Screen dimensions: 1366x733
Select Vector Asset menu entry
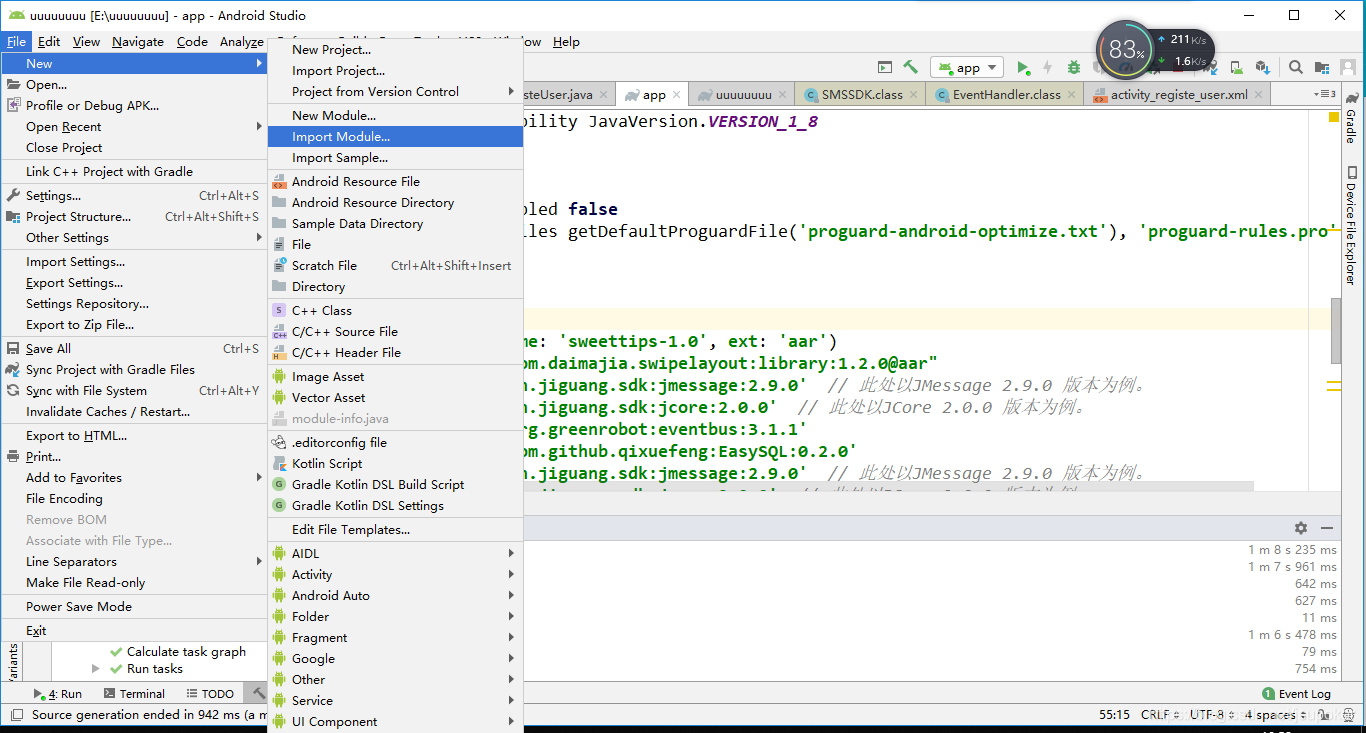[395, 397]
